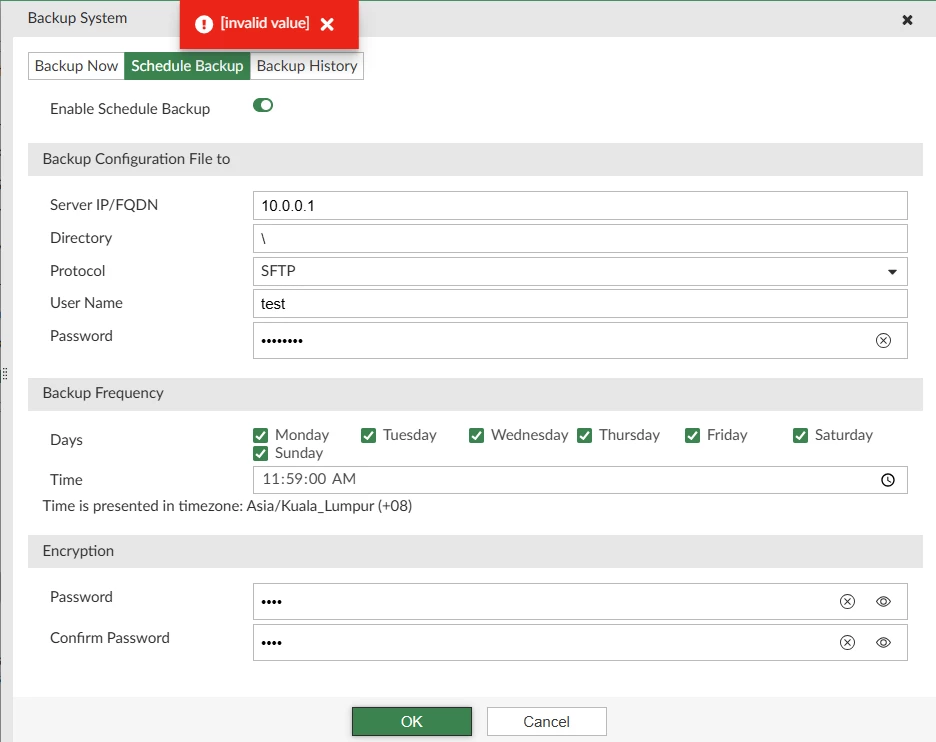The image size is (936, 742).
Task: Confirm settings with the OK button
Action: (411, 721)
